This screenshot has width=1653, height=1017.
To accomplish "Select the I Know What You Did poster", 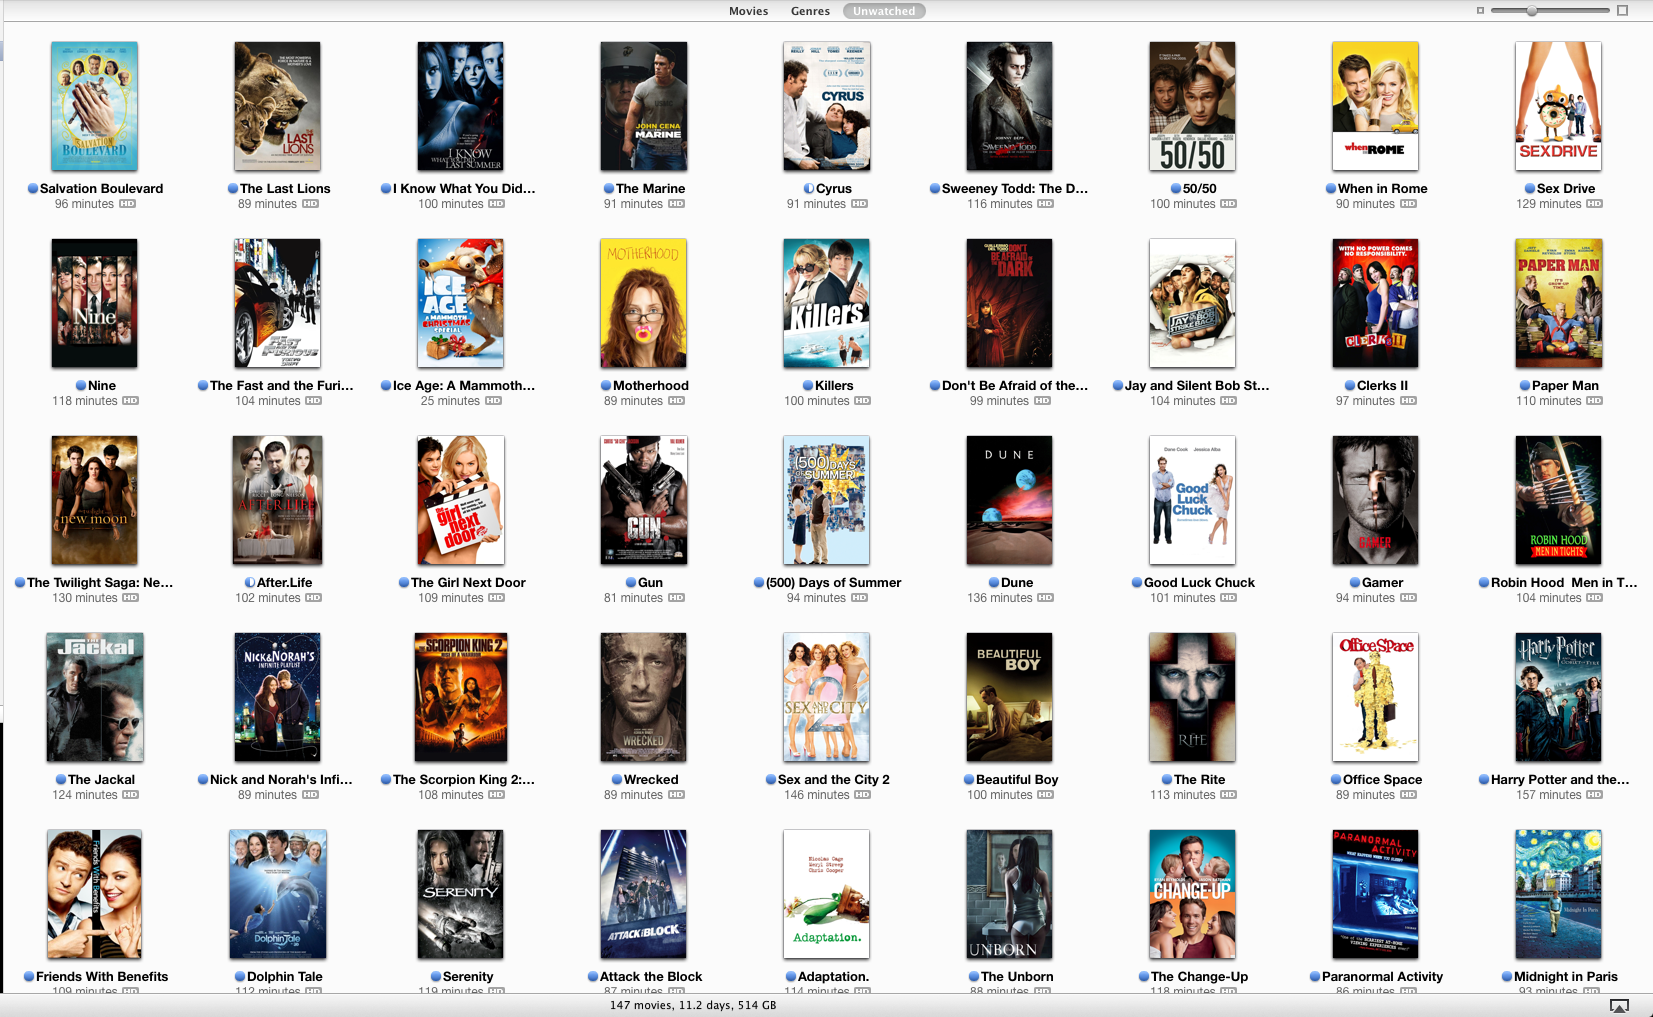I will click(460, 106).
